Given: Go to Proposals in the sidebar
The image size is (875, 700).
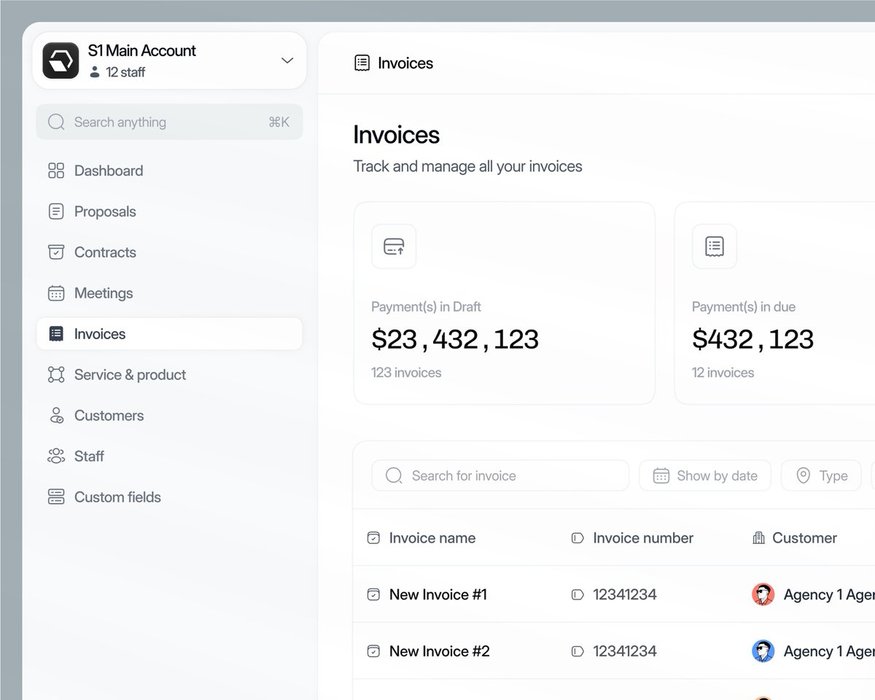Looking at the screenshot, I should [170, 212].
